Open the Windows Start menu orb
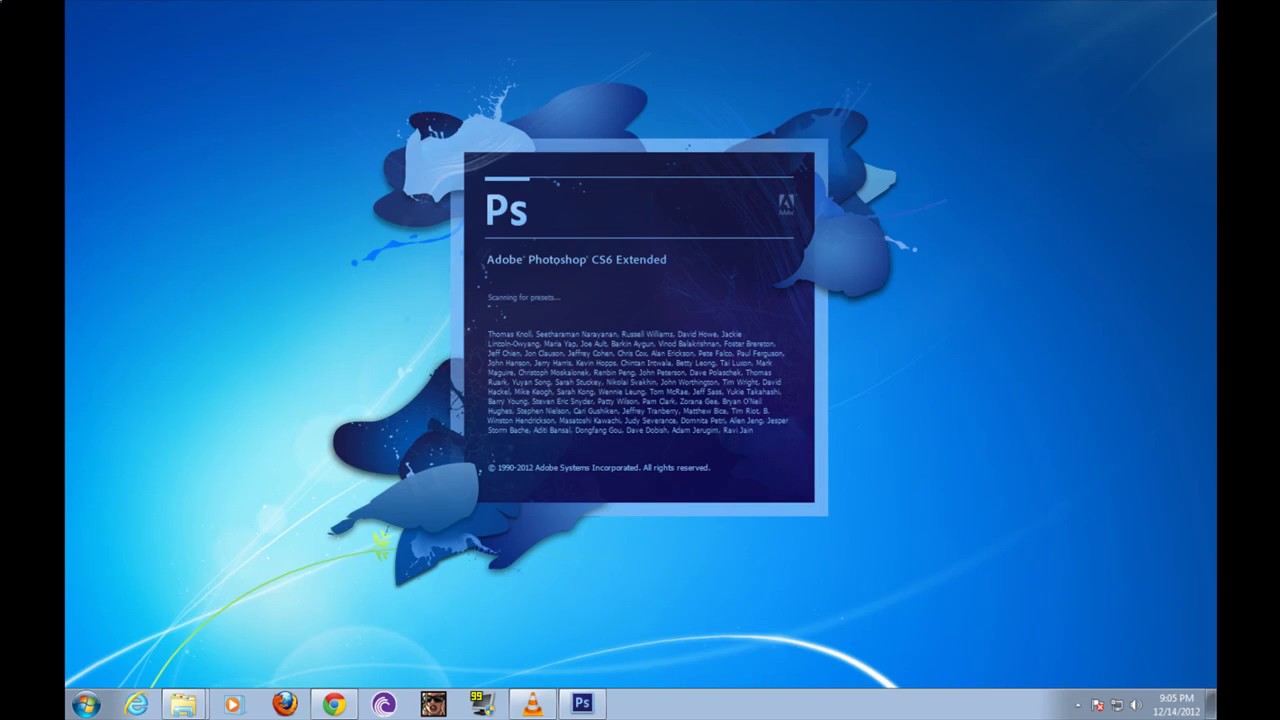 click(86, 704)
